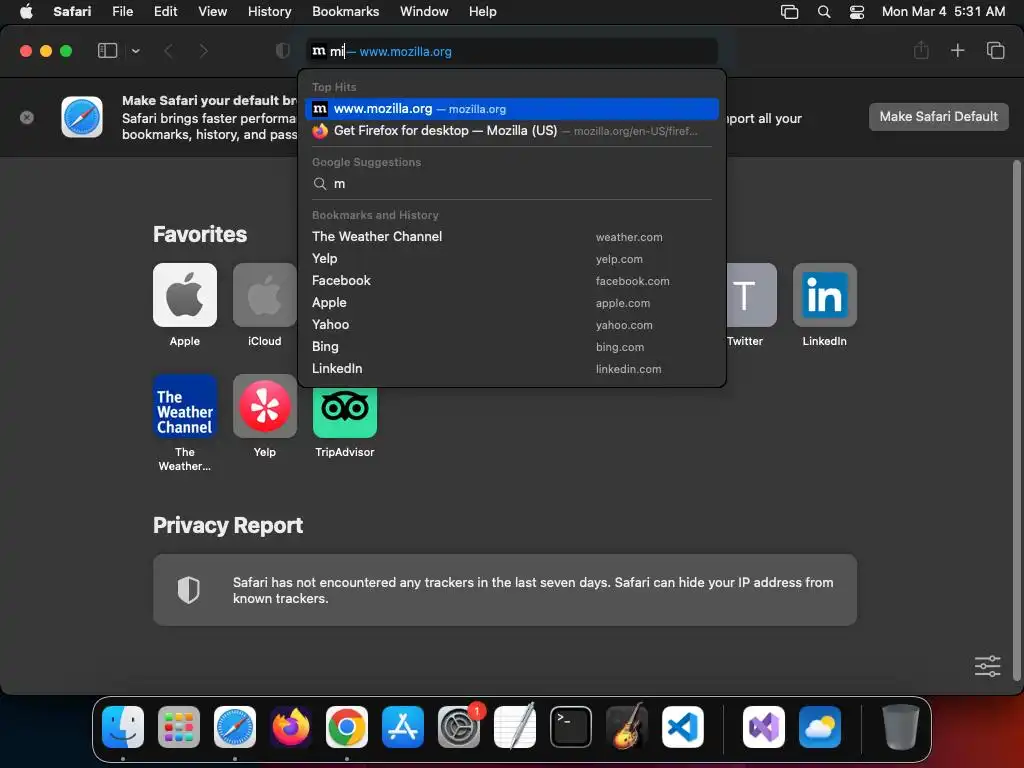This screenshot has height=768, width=1024.
Task: Open Terminal from the Dock
Action: tap(571, 726)
